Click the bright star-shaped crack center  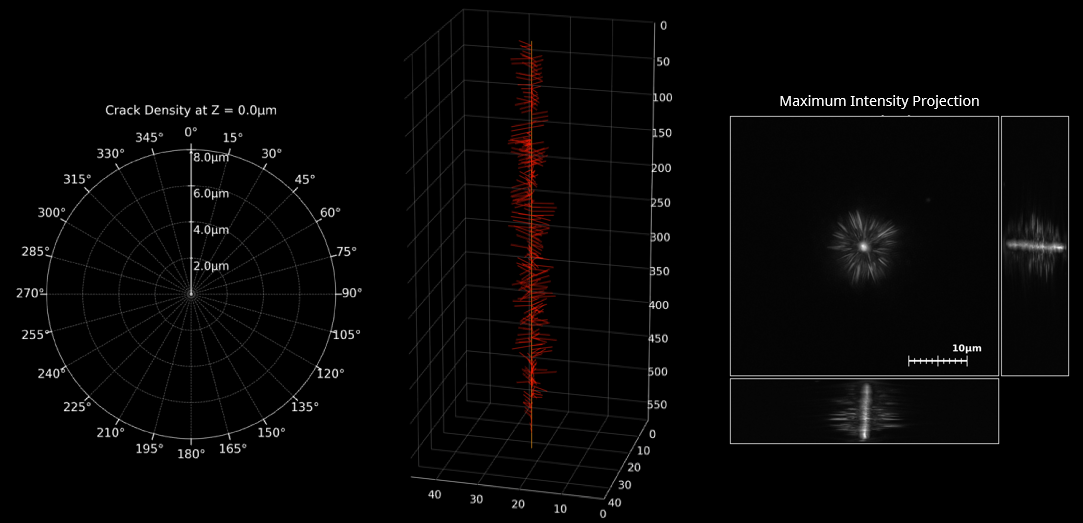coord(862,244)
